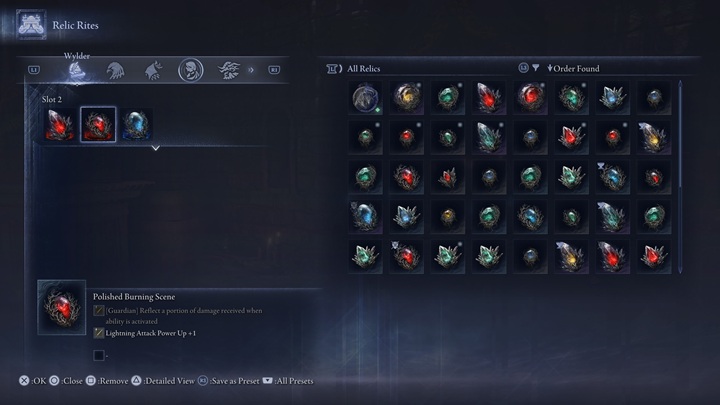The width and height of the screenshot is (720, 405).
Task: Click the Save as Preset button
Action: 229,381
